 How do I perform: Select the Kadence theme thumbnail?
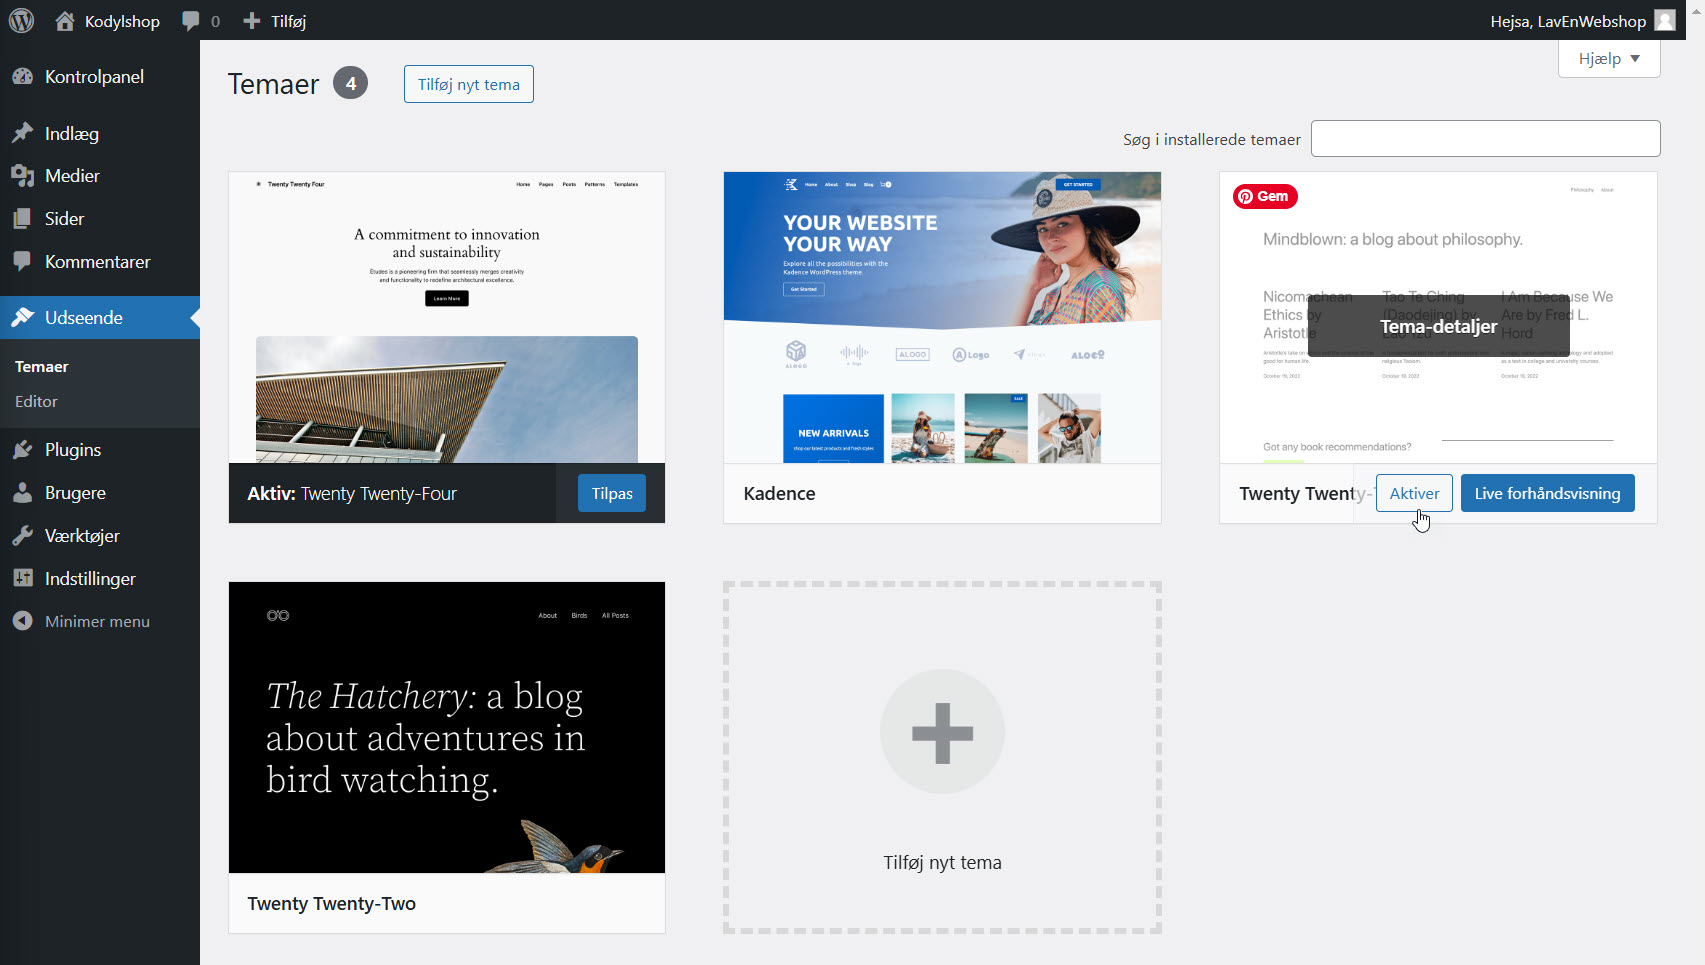point(942,317)
